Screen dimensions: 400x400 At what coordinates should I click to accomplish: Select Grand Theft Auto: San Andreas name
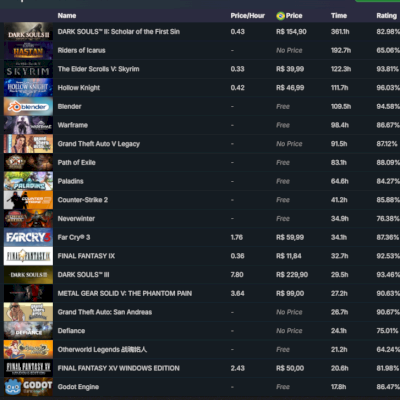point(105,312)
